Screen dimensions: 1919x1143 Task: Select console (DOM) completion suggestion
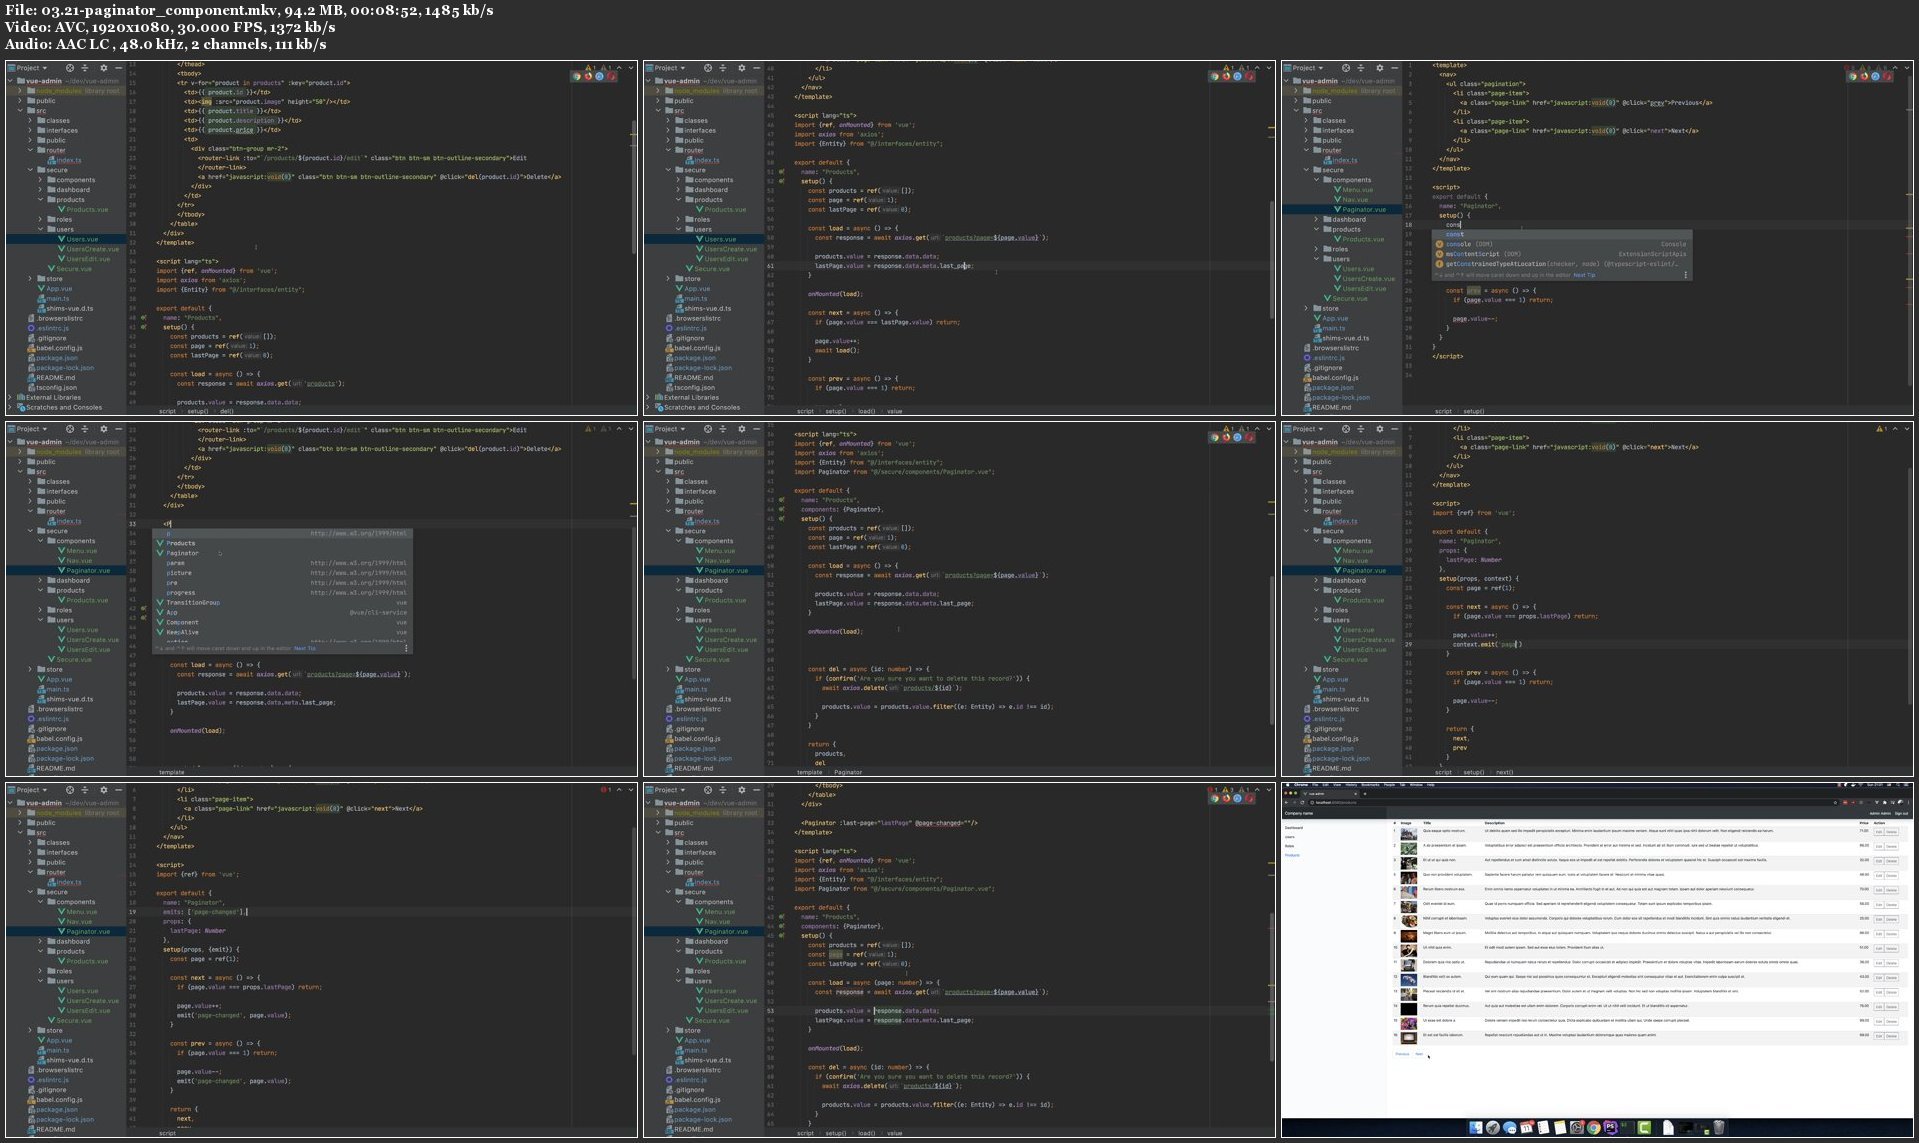pyautogui.click(x=1562, y=244)
